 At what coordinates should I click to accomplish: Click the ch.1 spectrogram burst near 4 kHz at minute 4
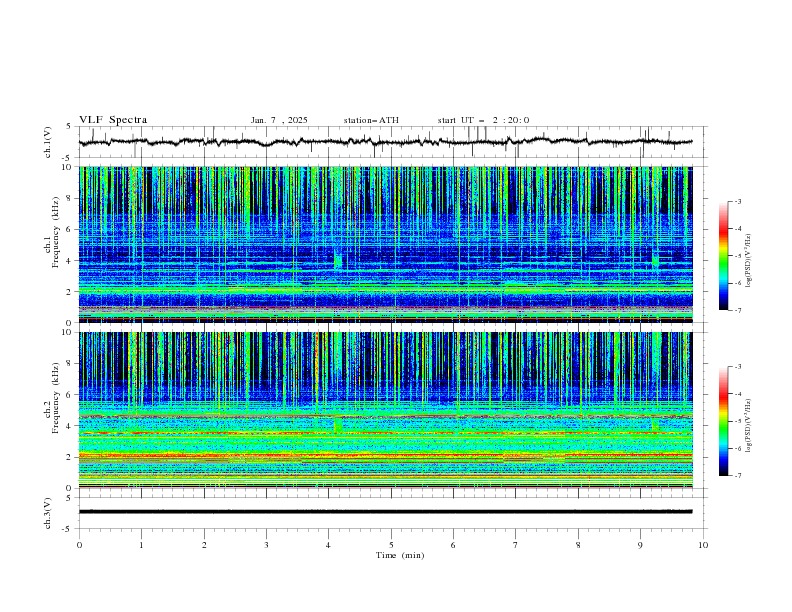click(338, 260)
